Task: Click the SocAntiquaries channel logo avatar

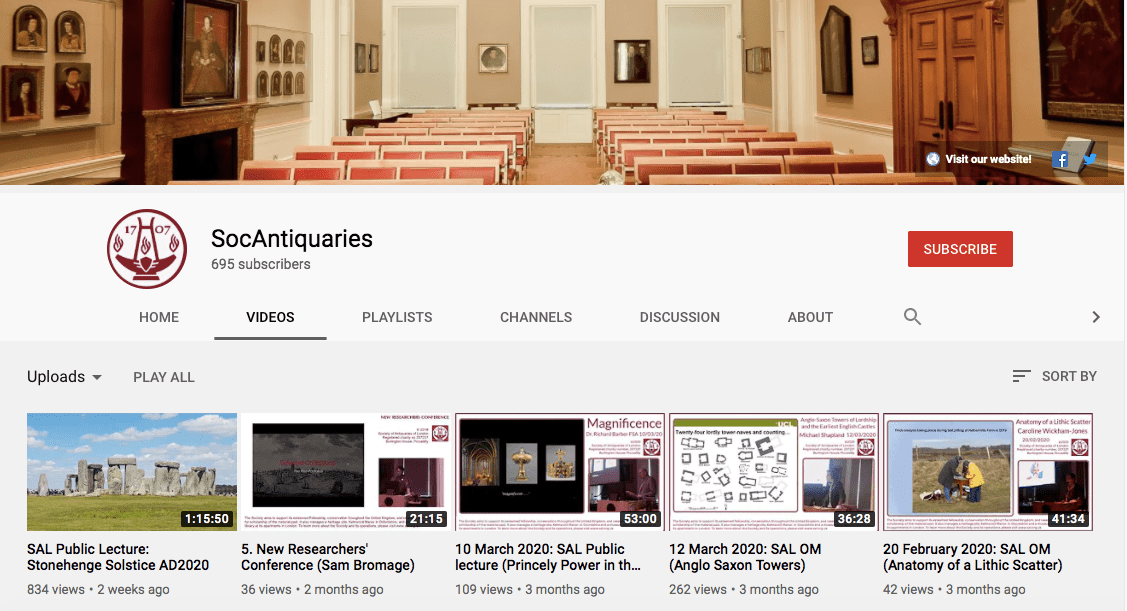Action: coord(147,250)
